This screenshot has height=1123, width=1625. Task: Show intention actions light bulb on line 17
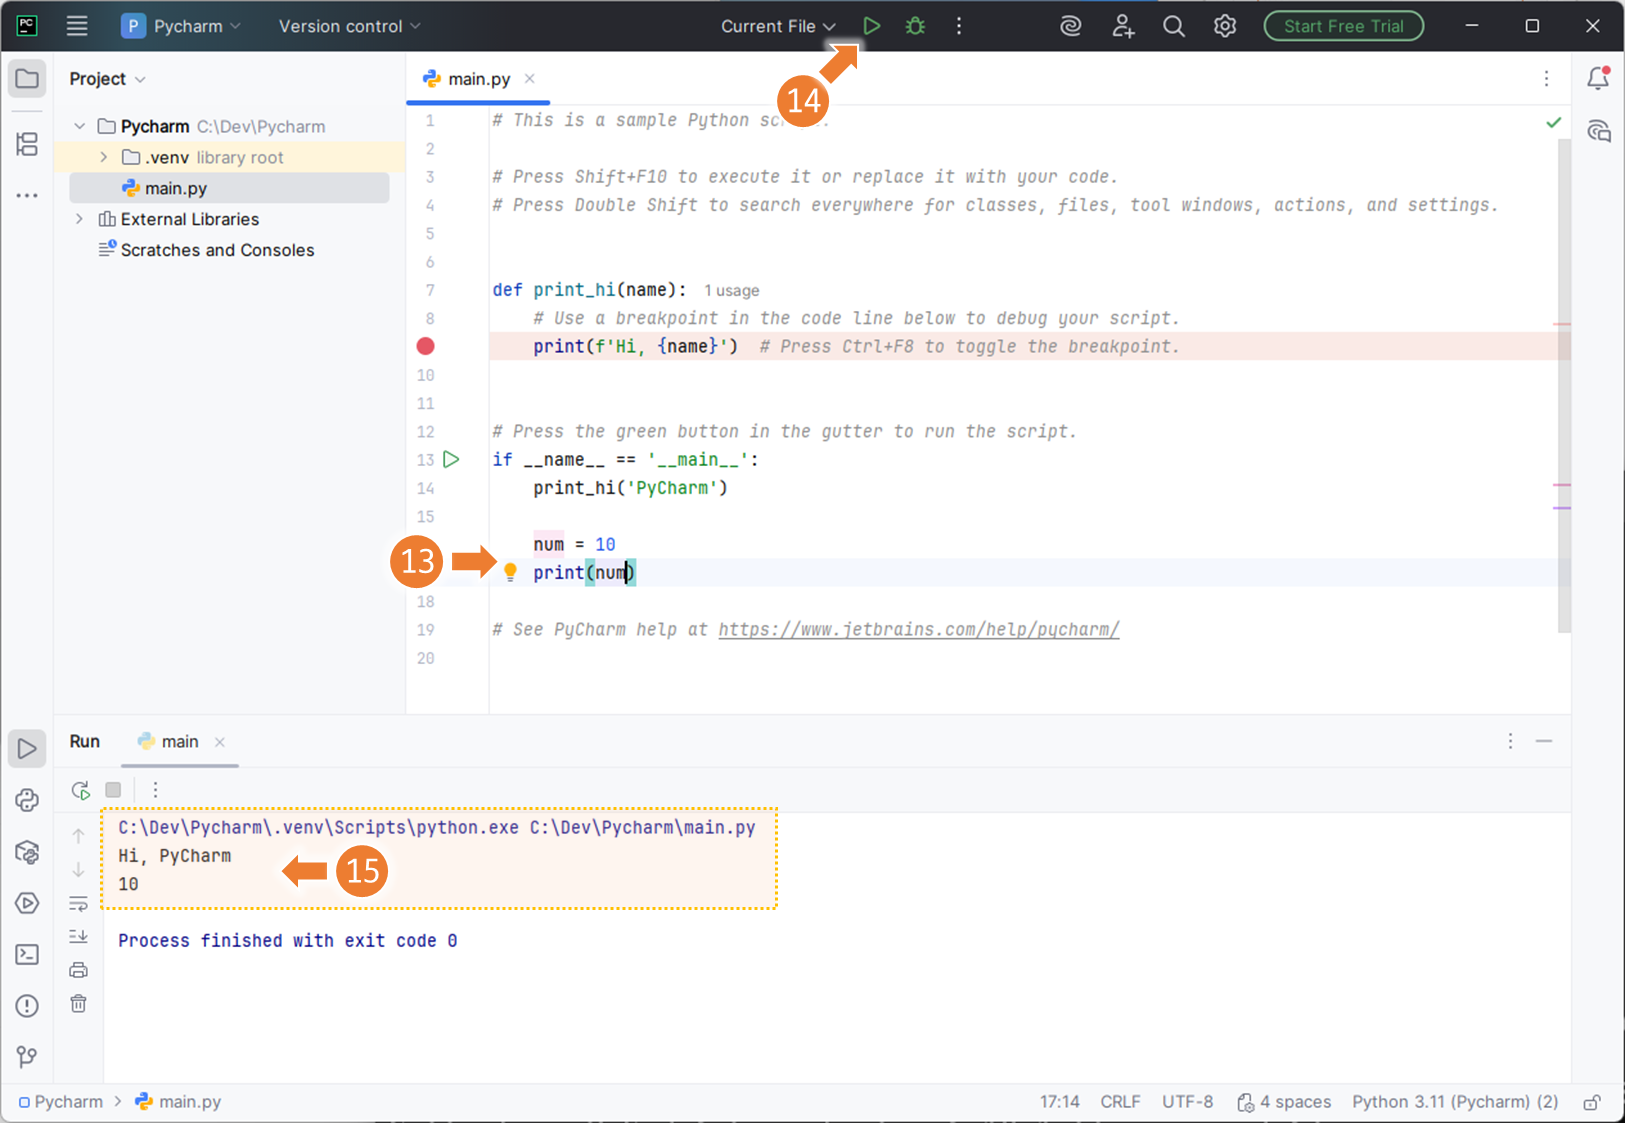pos(510,572)
